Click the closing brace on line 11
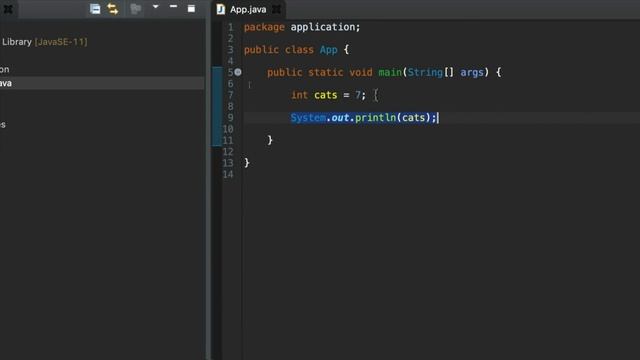The height and width of the screenshot is (360, 640). pos(270,140)
